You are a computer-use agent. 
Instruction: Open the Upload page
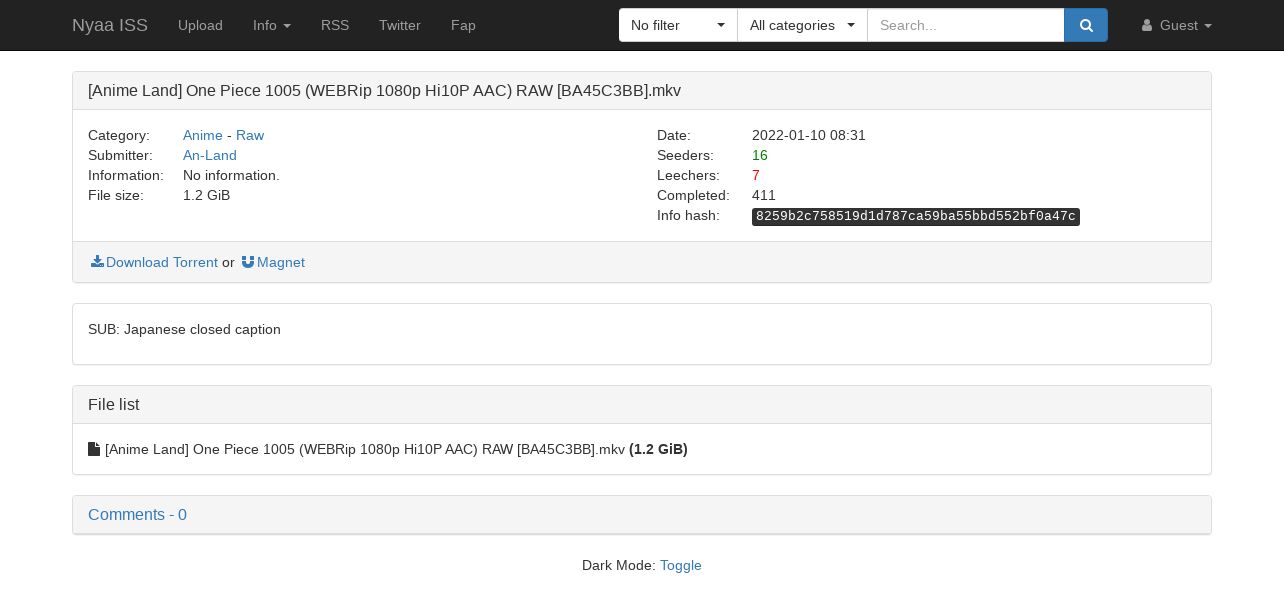[x=200, y=25]
